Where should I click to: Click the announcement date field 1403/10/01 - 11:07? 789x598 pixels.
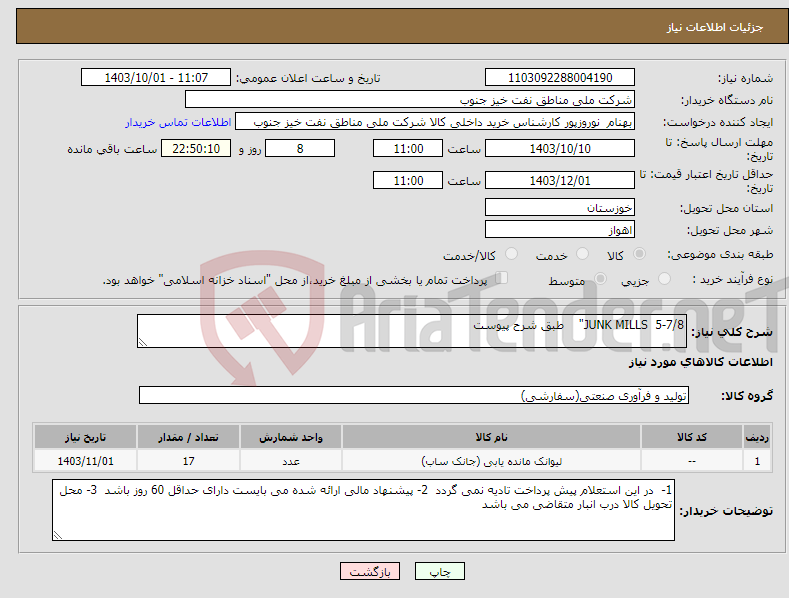point(155,78)
